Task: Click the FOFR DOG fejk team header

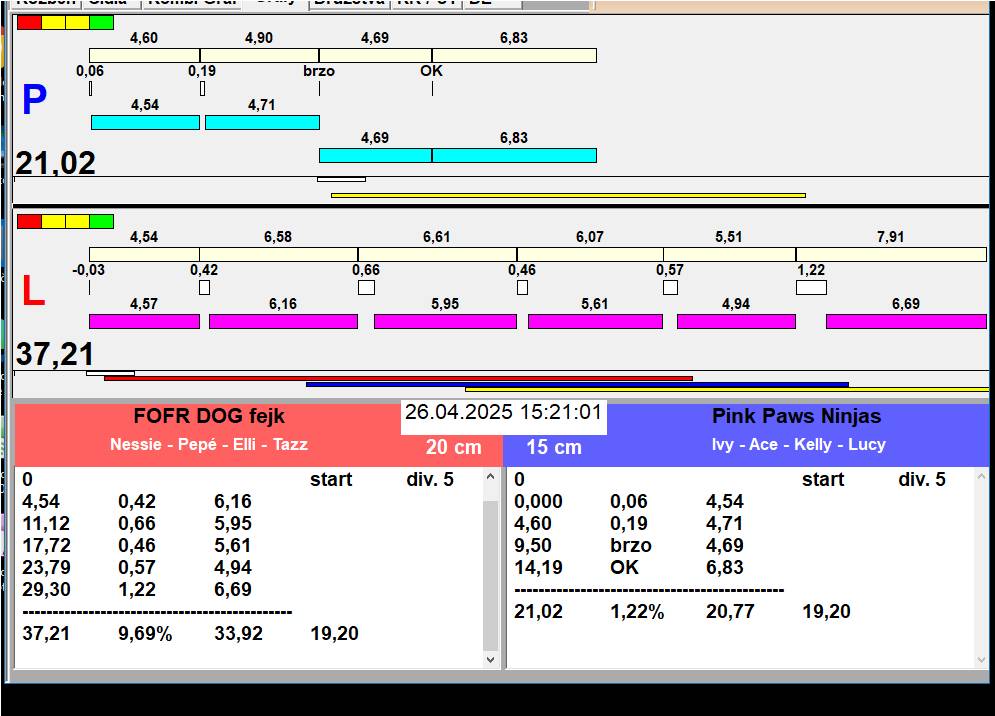Action: (x=209, y=417)
